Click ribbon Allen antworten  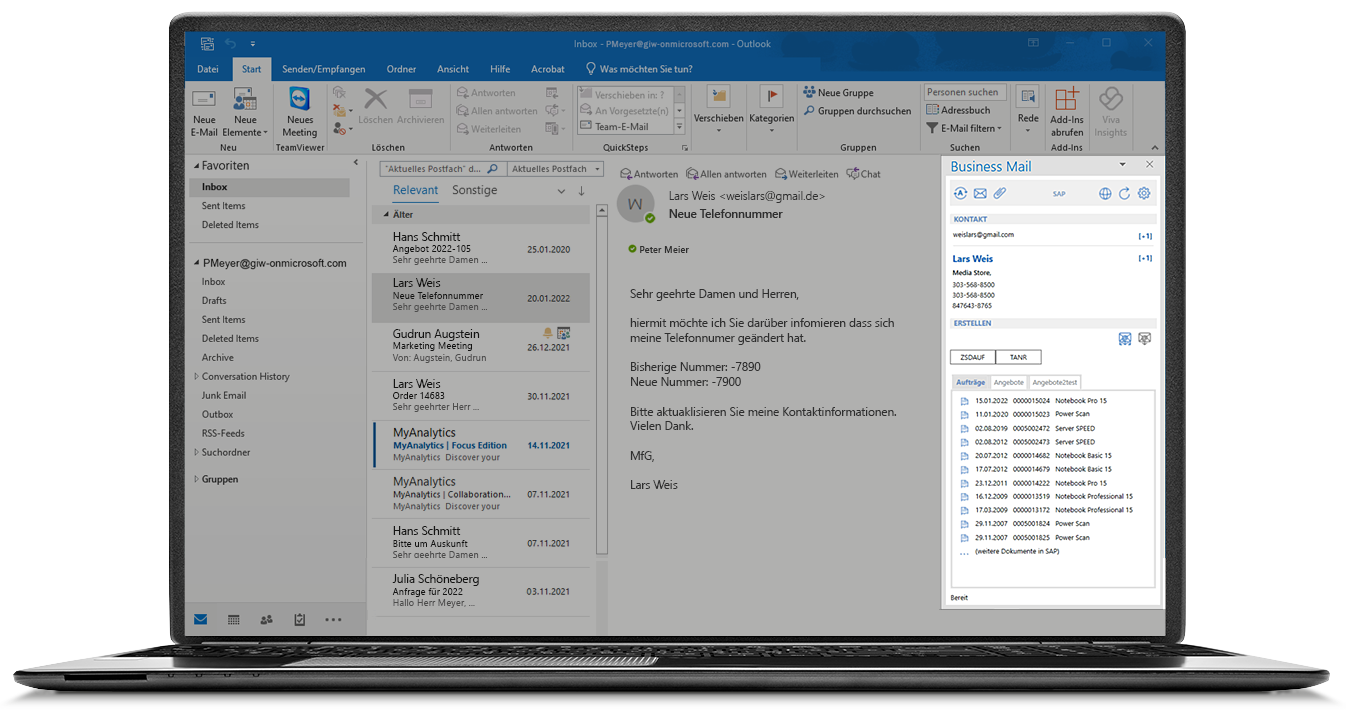click(497, 111)
